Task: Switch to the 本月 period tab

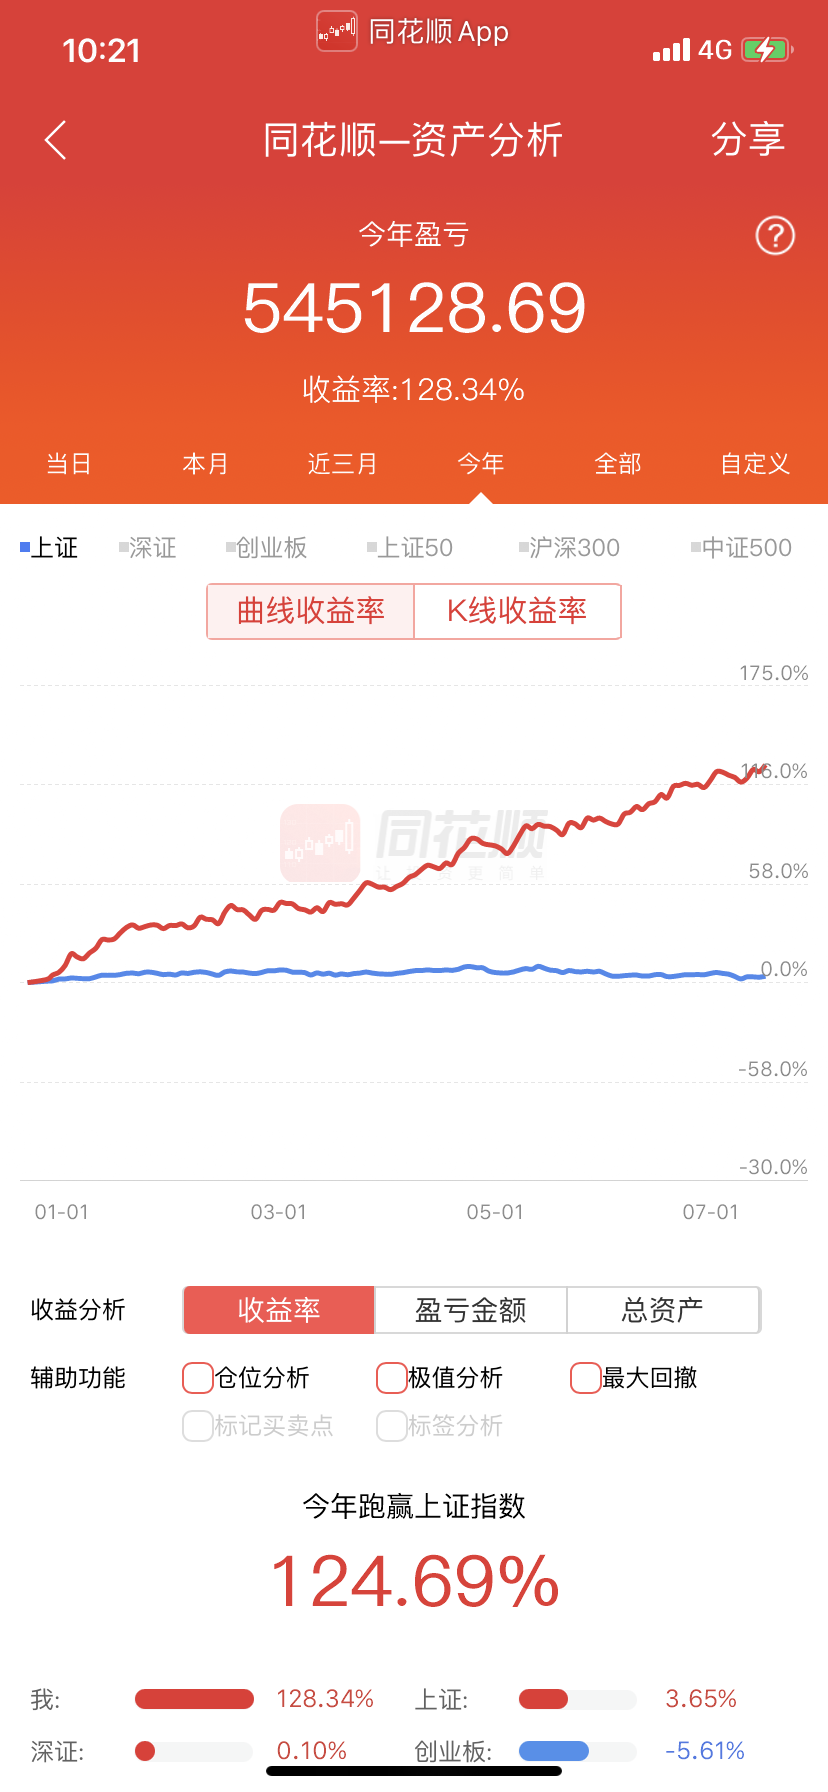Action: (x=205, y=464)
